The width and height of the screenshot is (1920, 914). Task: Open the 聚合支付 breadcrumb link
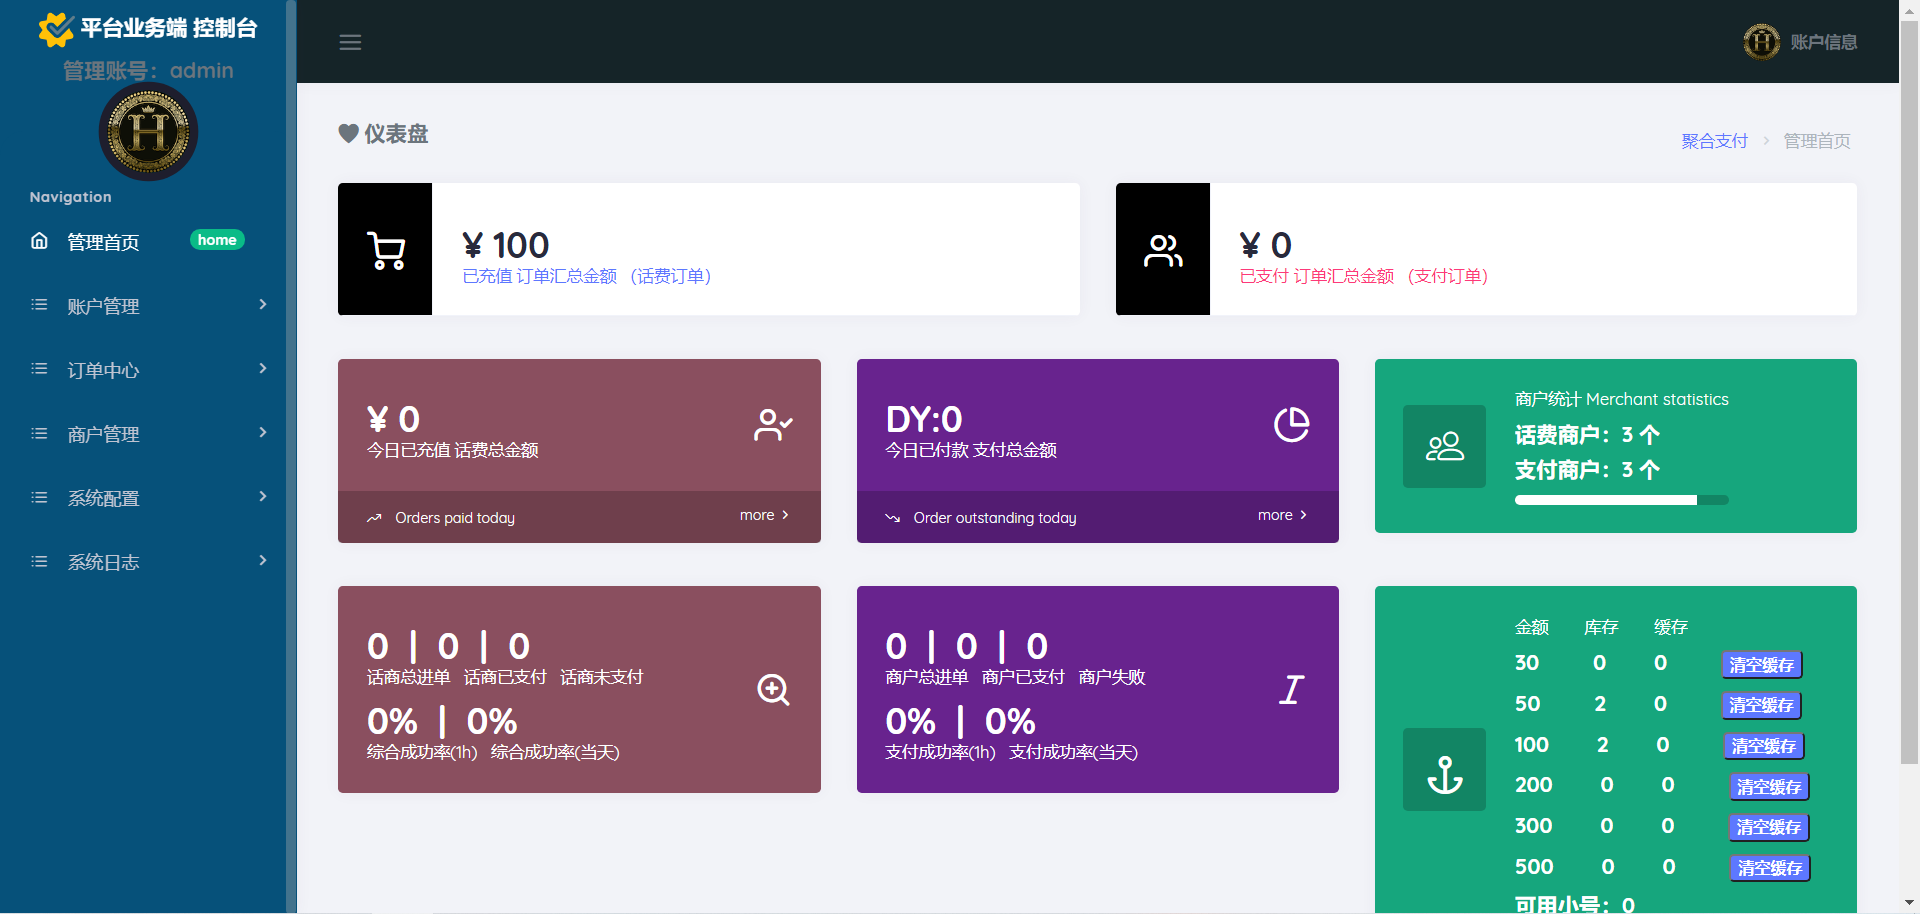pyautogui.click(x=1714, y=141)
